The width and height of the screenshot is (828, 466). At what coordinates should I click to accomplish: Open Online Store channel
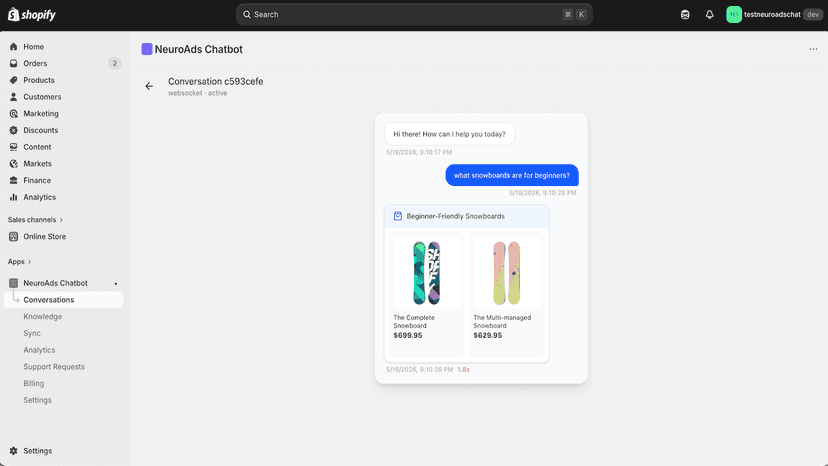pyautogui.click(x=44, y=237)
